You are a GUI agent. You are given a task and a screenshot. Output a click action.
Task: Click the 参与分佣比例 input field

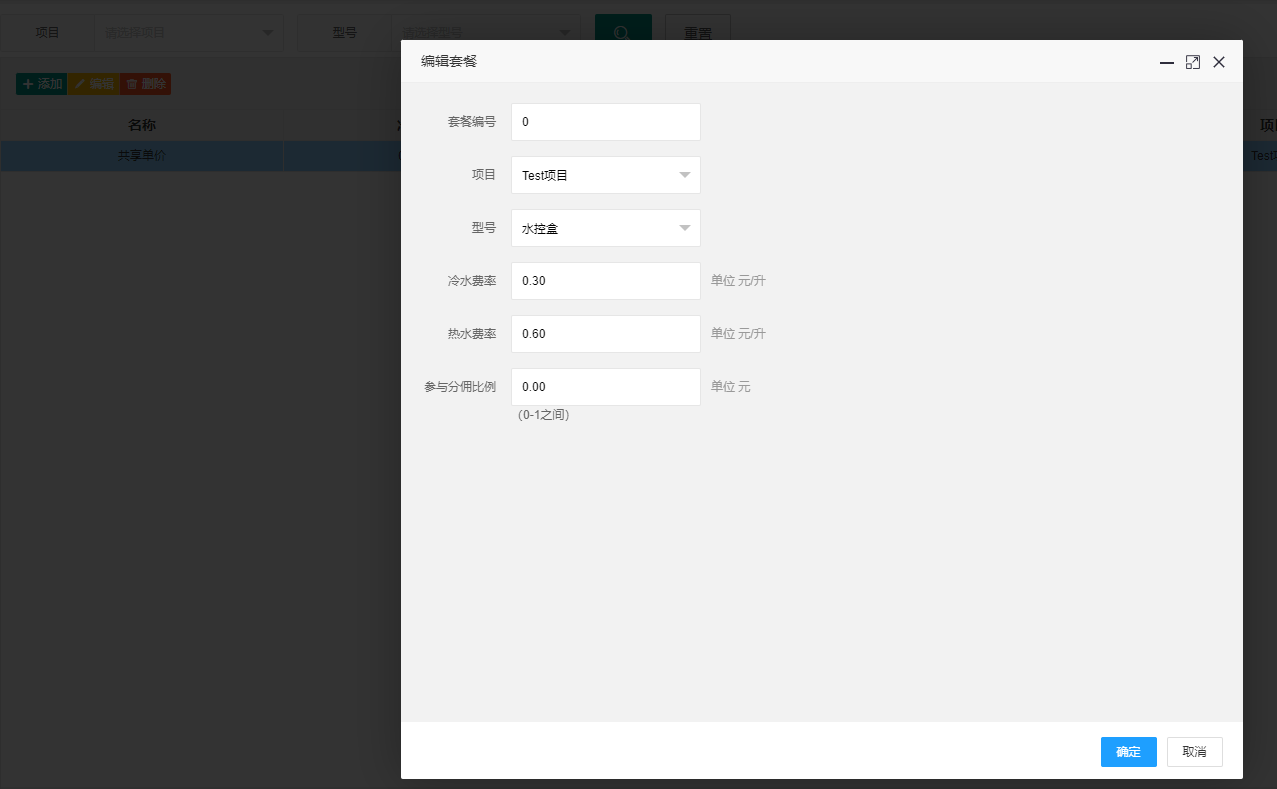[606, 387]
